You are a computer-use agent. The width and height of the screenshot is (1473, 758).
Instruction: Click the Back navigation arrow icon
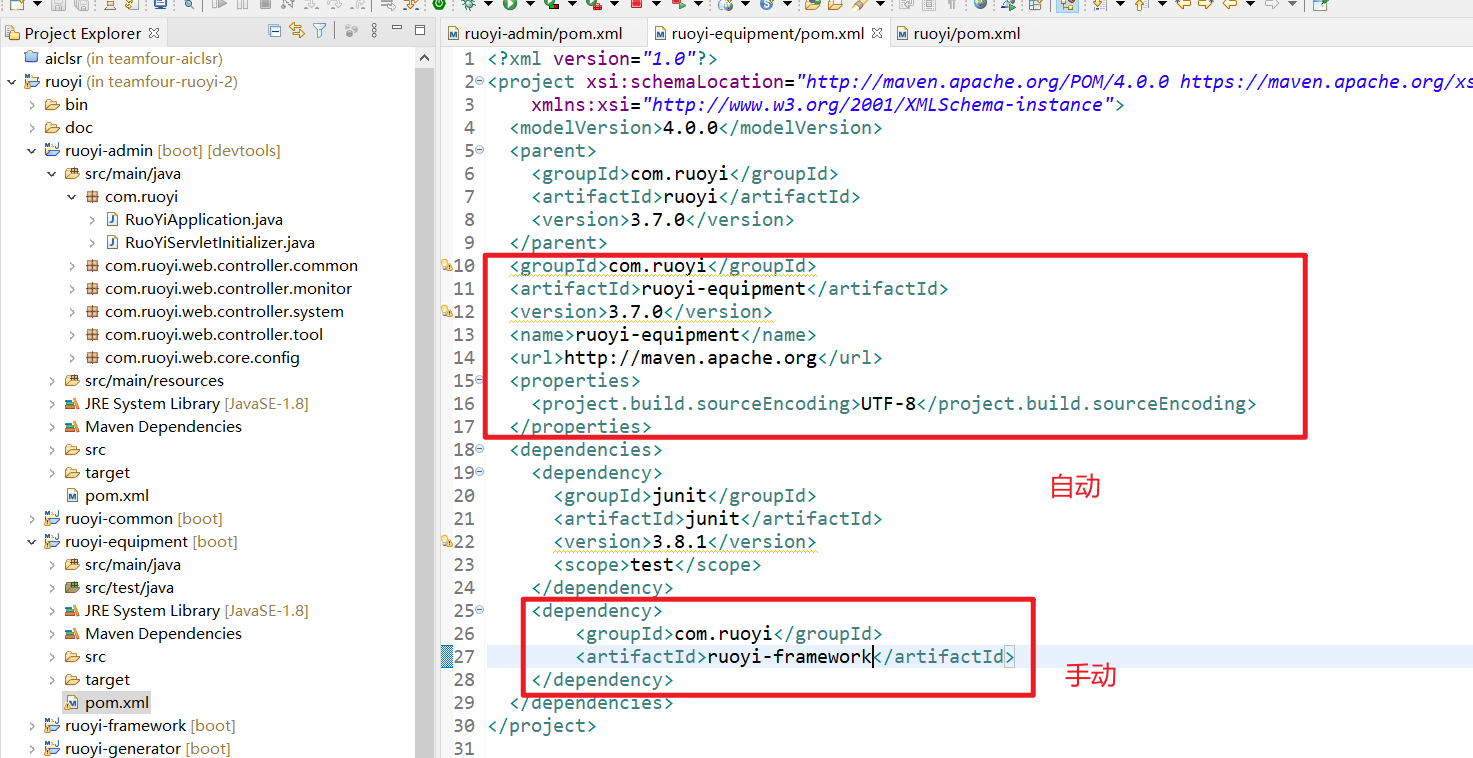tap(1230, 5)
